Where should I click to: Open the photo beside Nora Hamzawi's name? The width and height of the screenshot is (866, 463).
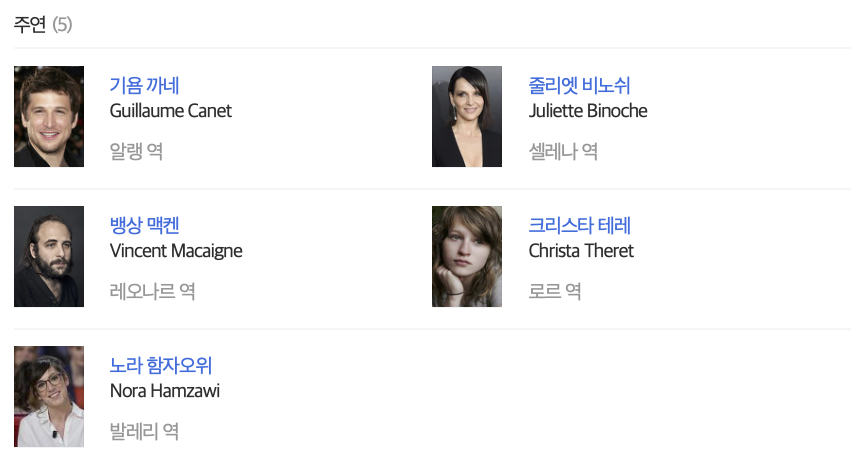click(49, 397)
